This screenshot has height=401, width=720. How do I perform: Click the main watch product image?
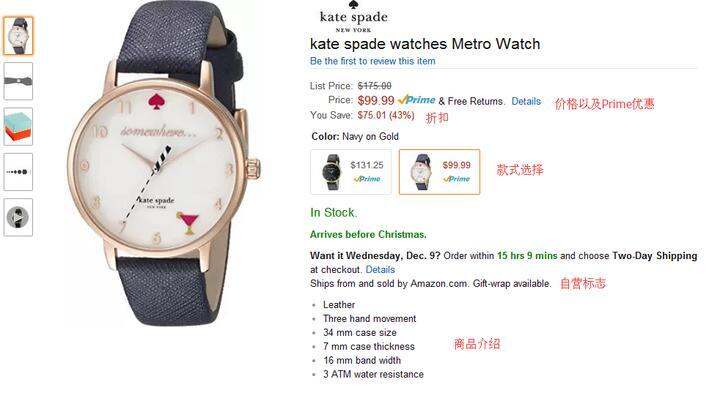coord(162,163)
